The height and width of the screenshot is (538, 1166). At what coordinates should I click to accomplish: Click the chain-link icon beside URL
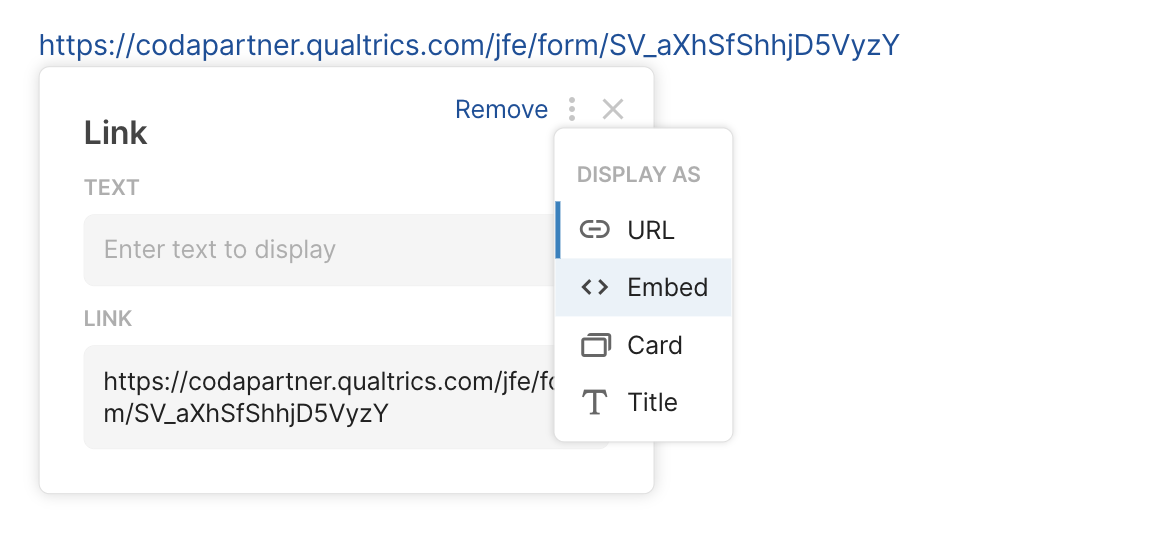tap(595, 230)
